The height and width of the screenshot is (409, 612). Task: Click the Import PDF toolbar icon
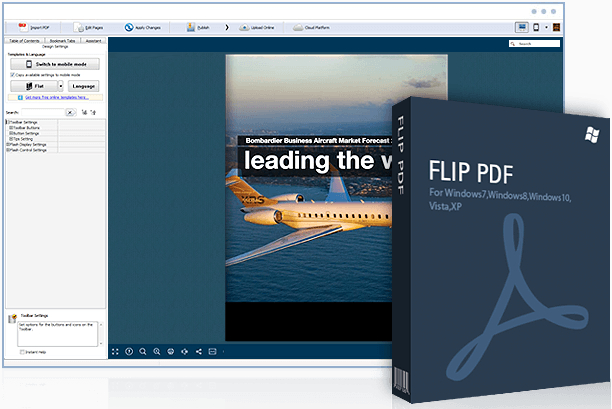[22, 28]
